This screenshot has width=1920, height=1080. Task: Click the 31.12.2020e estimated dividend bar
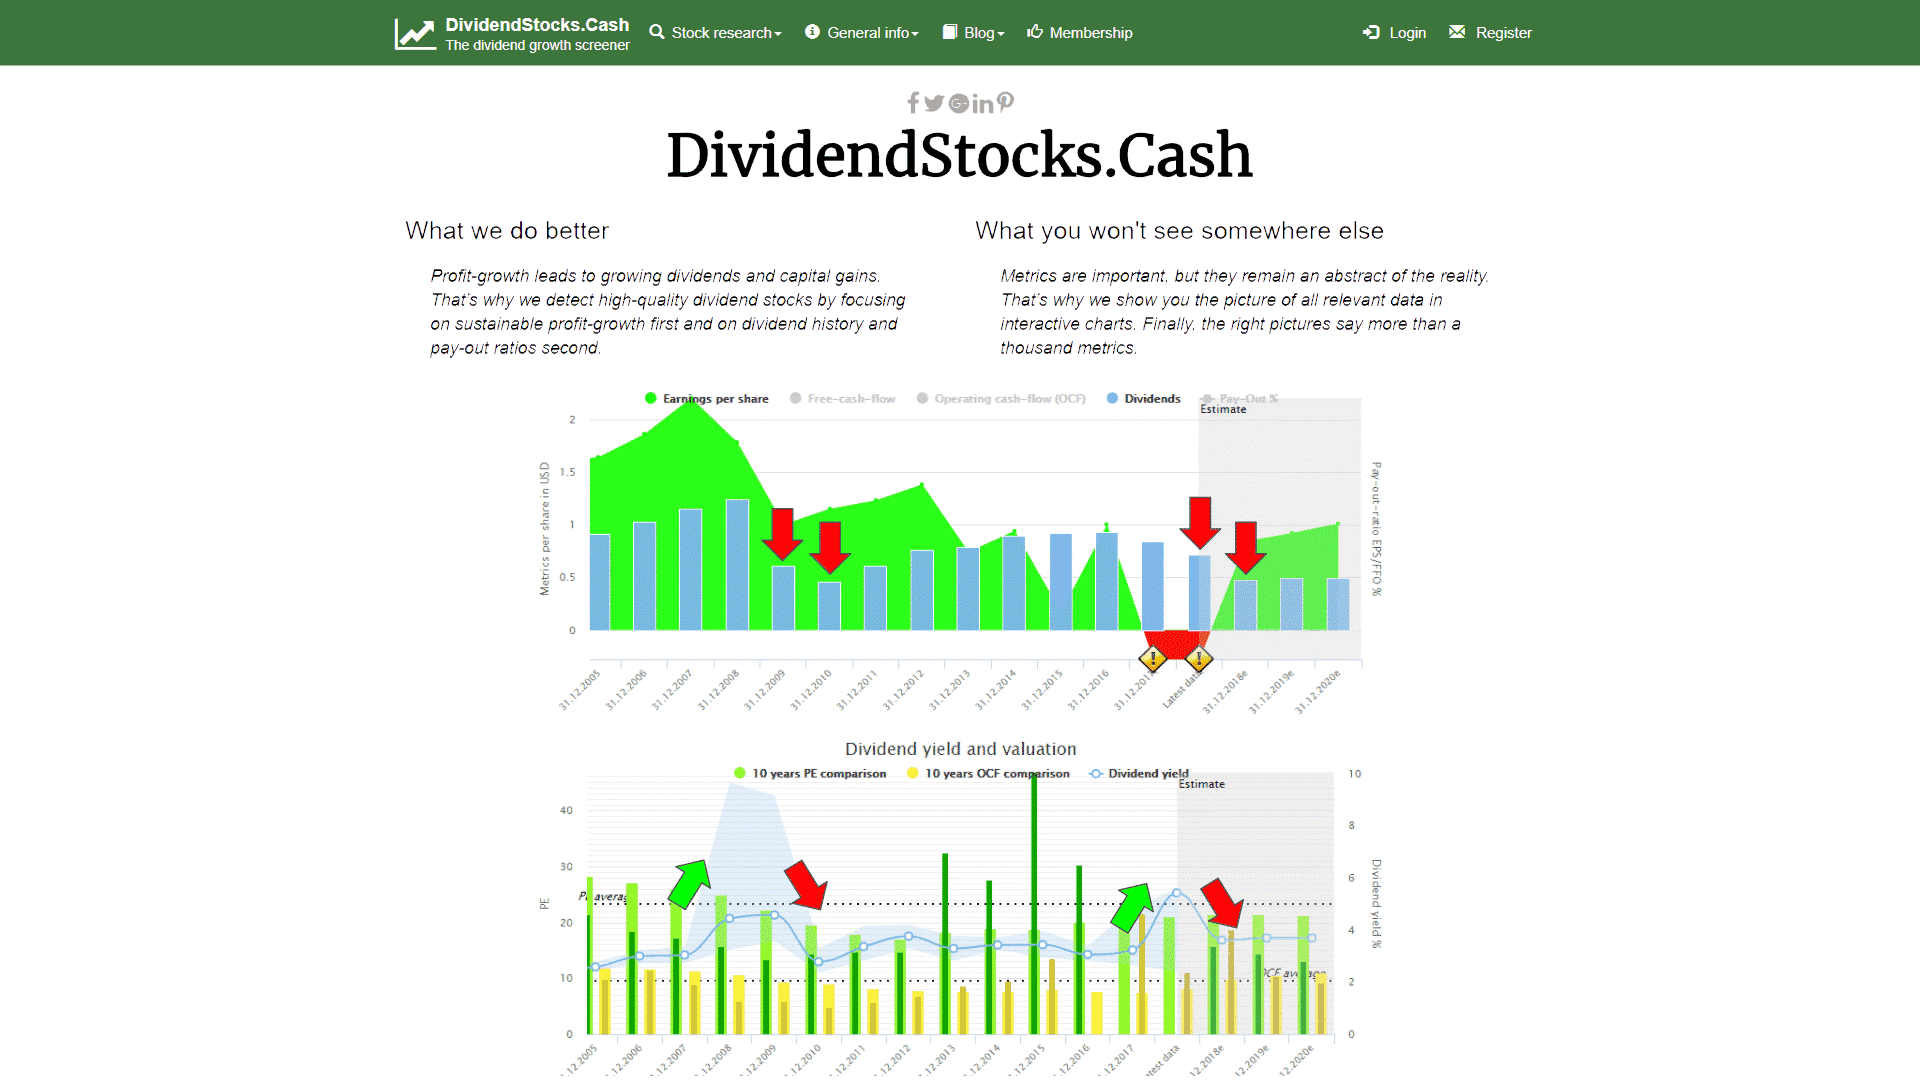click(1338, 604)
